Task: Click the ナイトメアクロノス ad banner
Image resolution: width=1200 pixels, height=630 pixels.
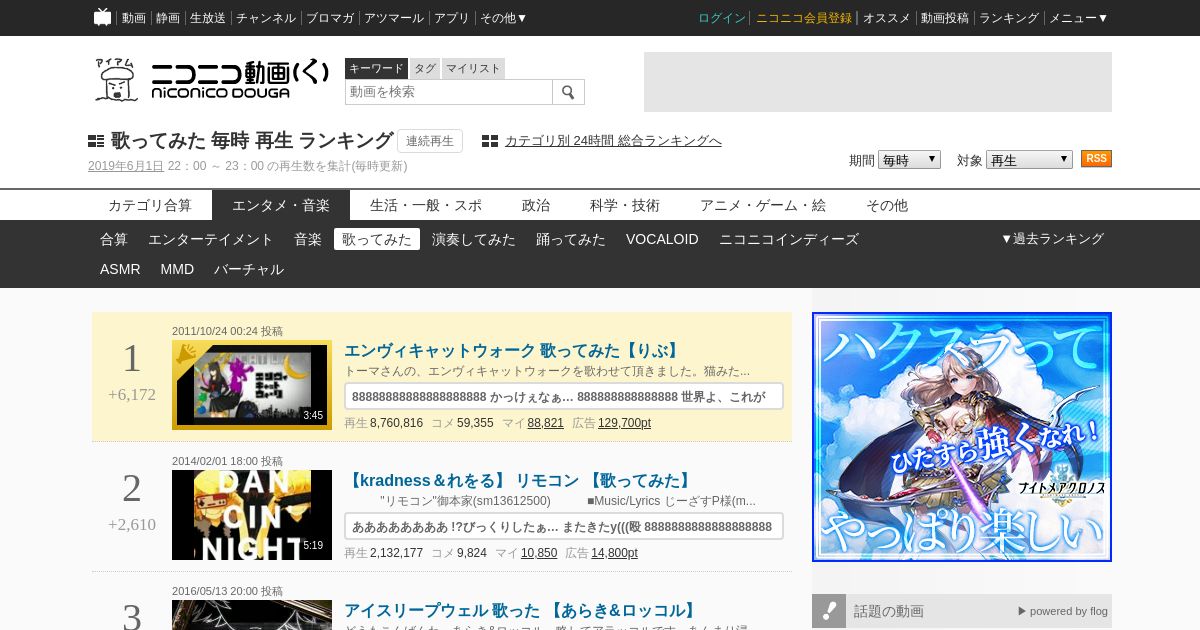Action: point(962,437)
